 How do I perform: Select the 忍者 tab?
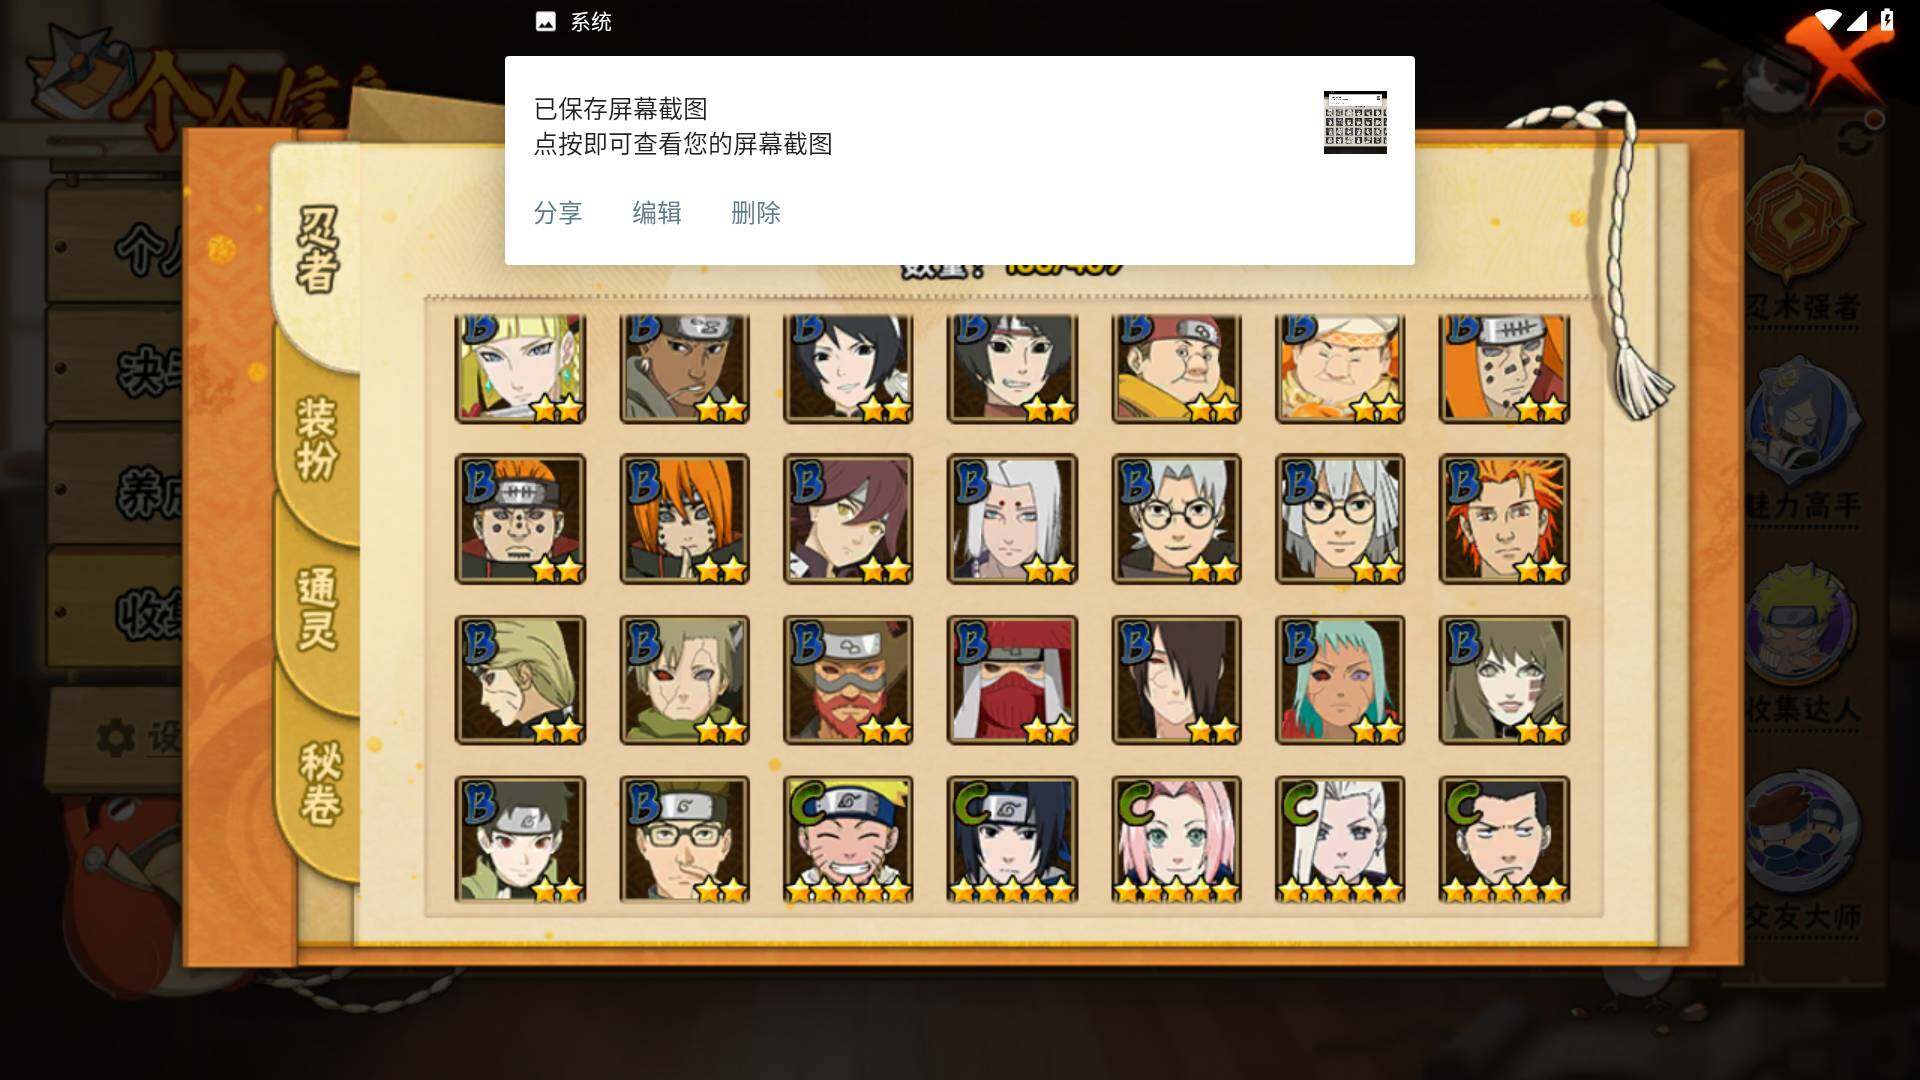pos(318,250)
